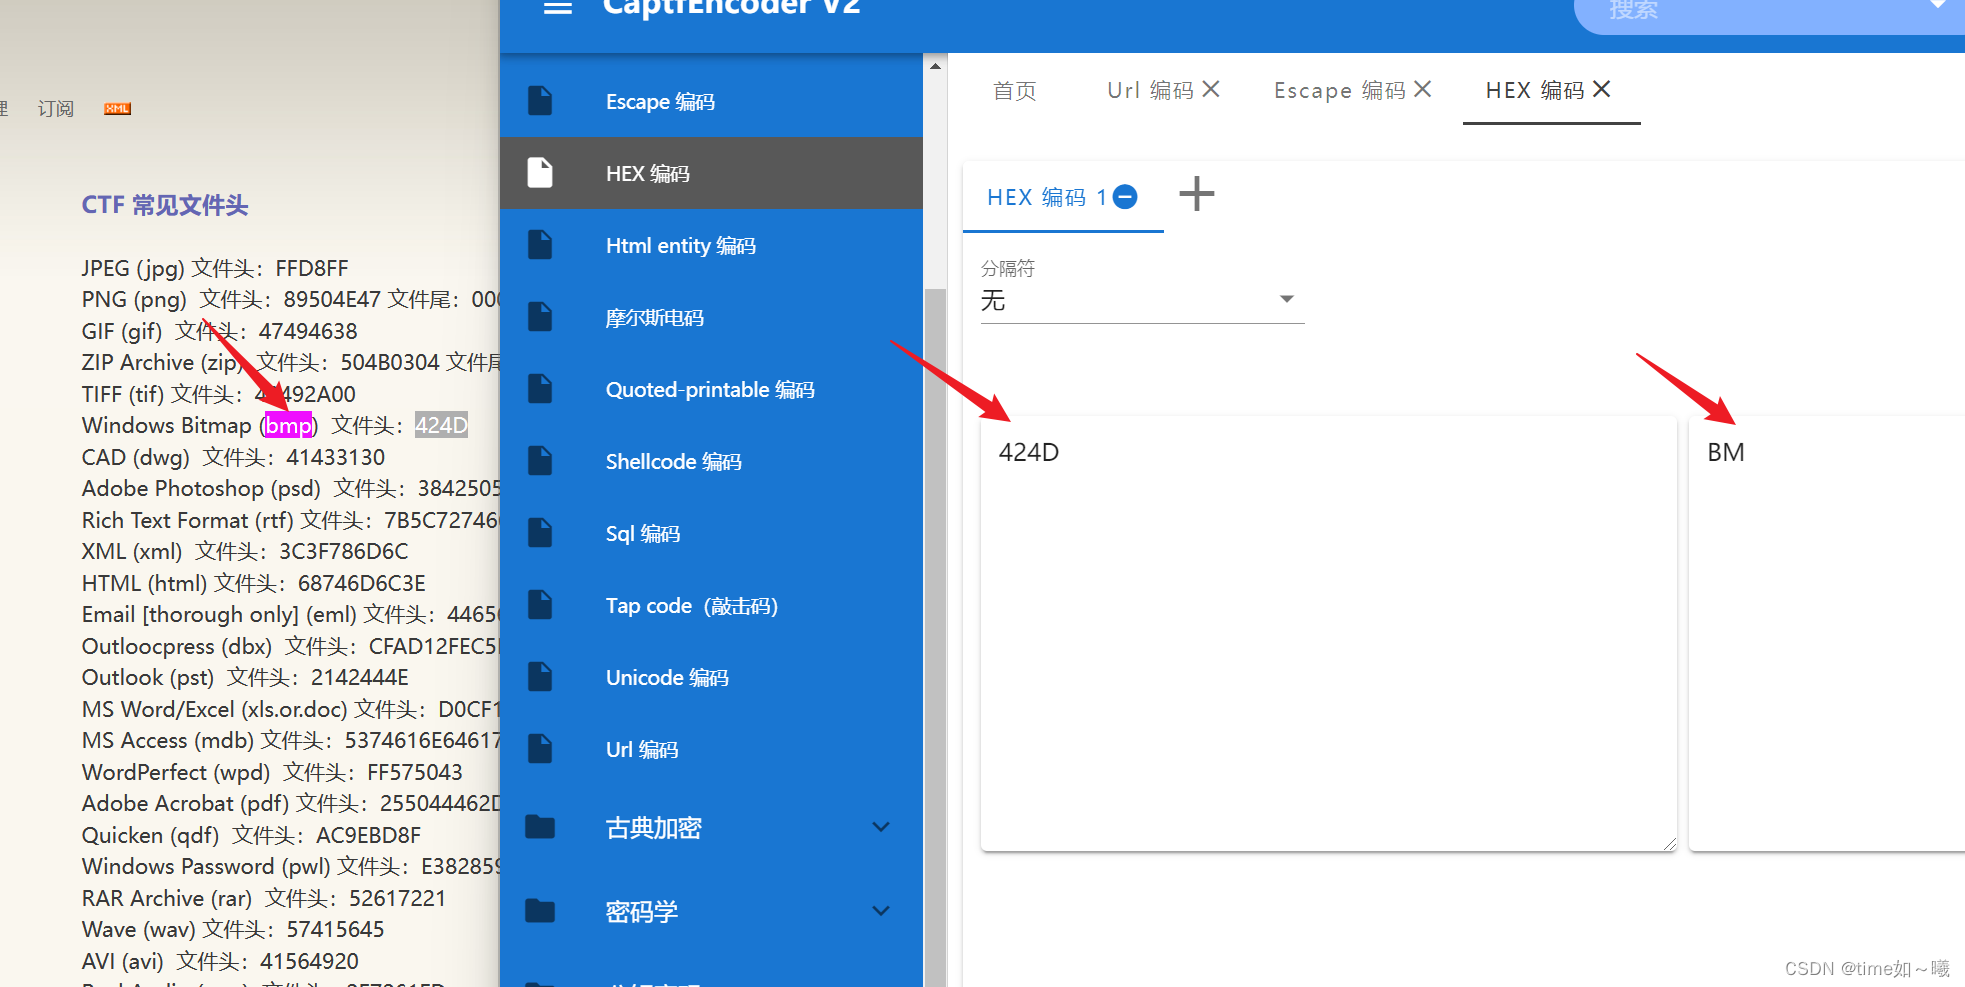Open the search box dropdown arrow

click(1938, 5)
